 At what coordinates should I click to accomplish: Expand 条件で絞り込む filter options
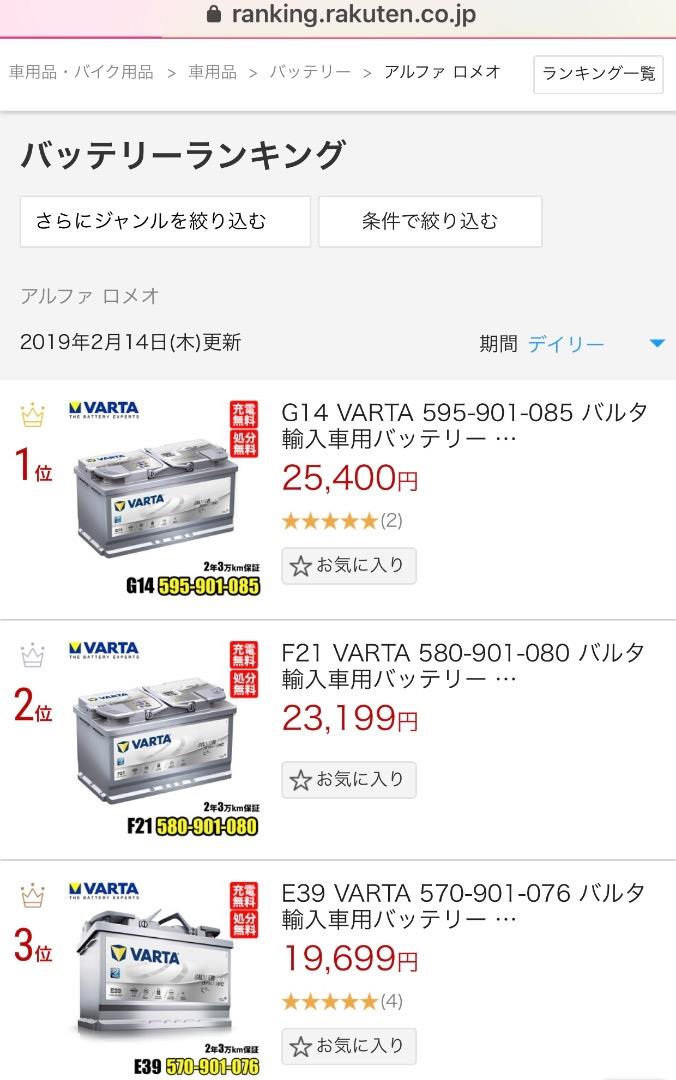[430, 221]
